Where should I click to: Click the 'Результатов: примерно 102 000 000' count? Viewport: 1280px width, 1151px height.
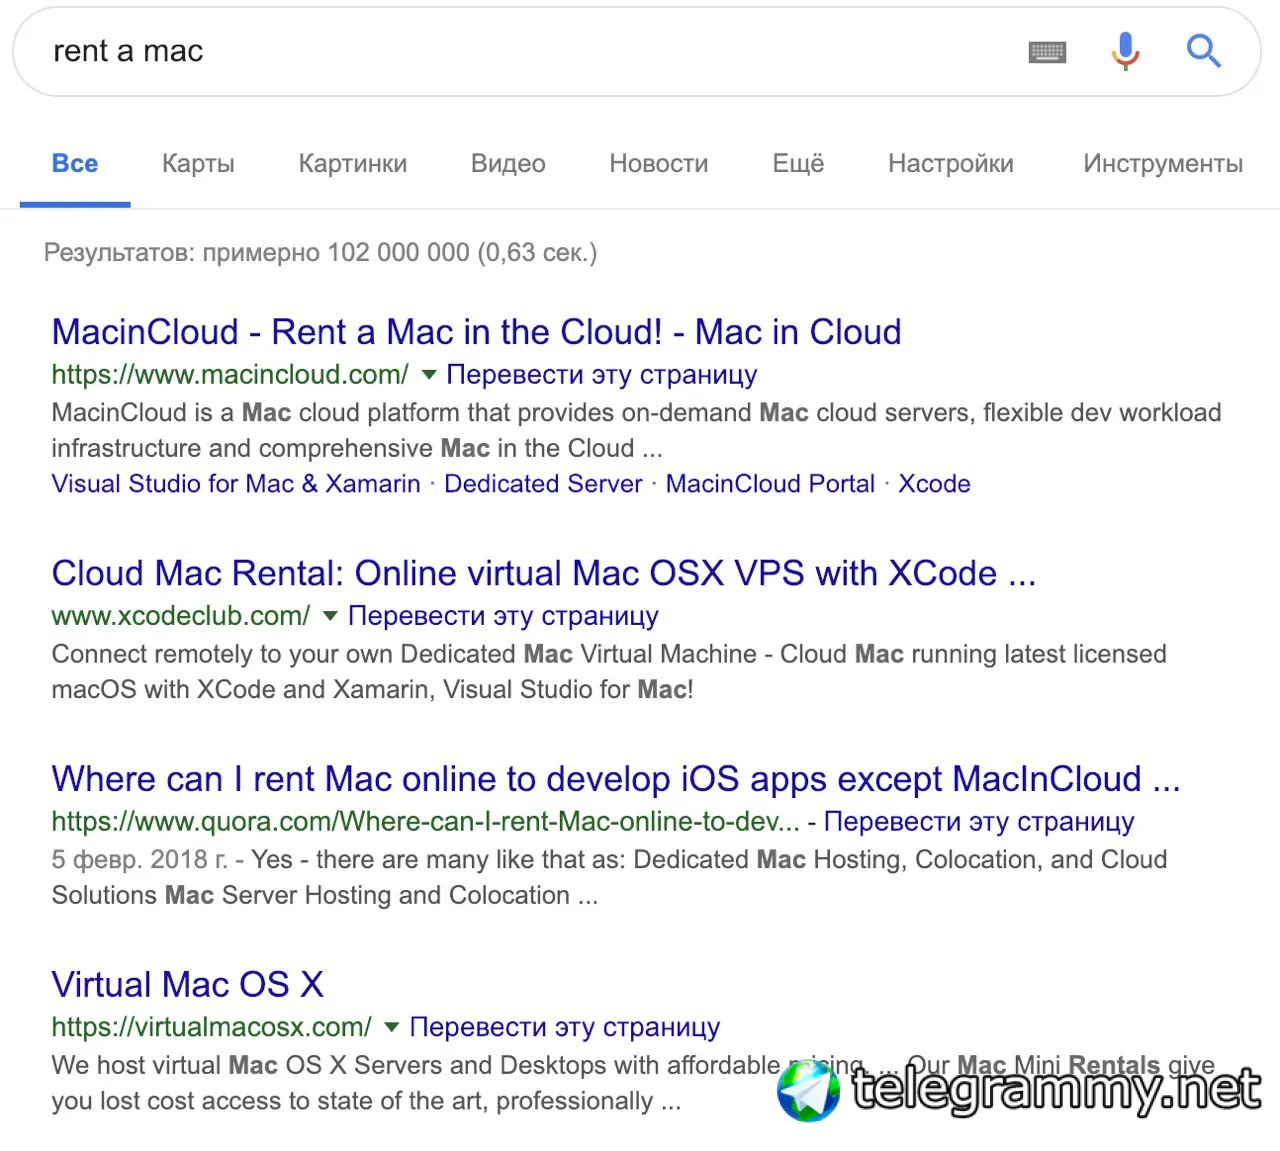320,252
